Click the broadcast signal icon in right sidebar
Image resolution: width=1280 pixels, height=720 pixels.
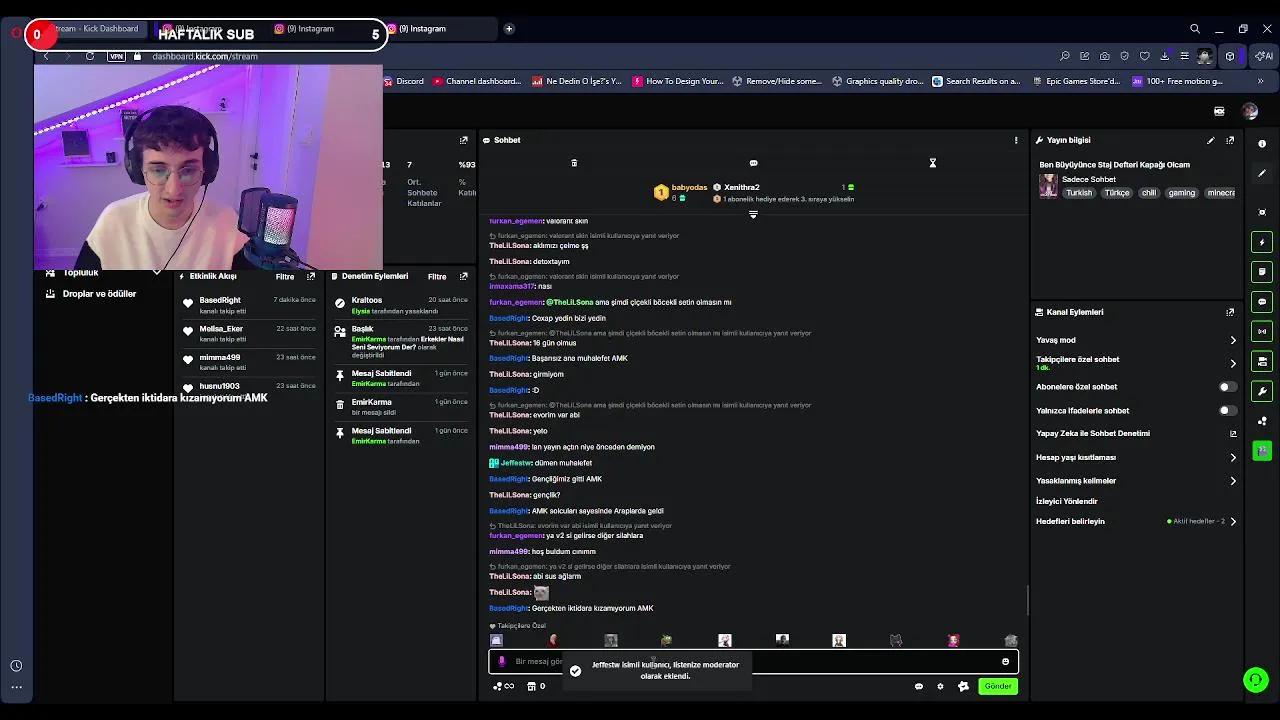[x=1262, y=331]
